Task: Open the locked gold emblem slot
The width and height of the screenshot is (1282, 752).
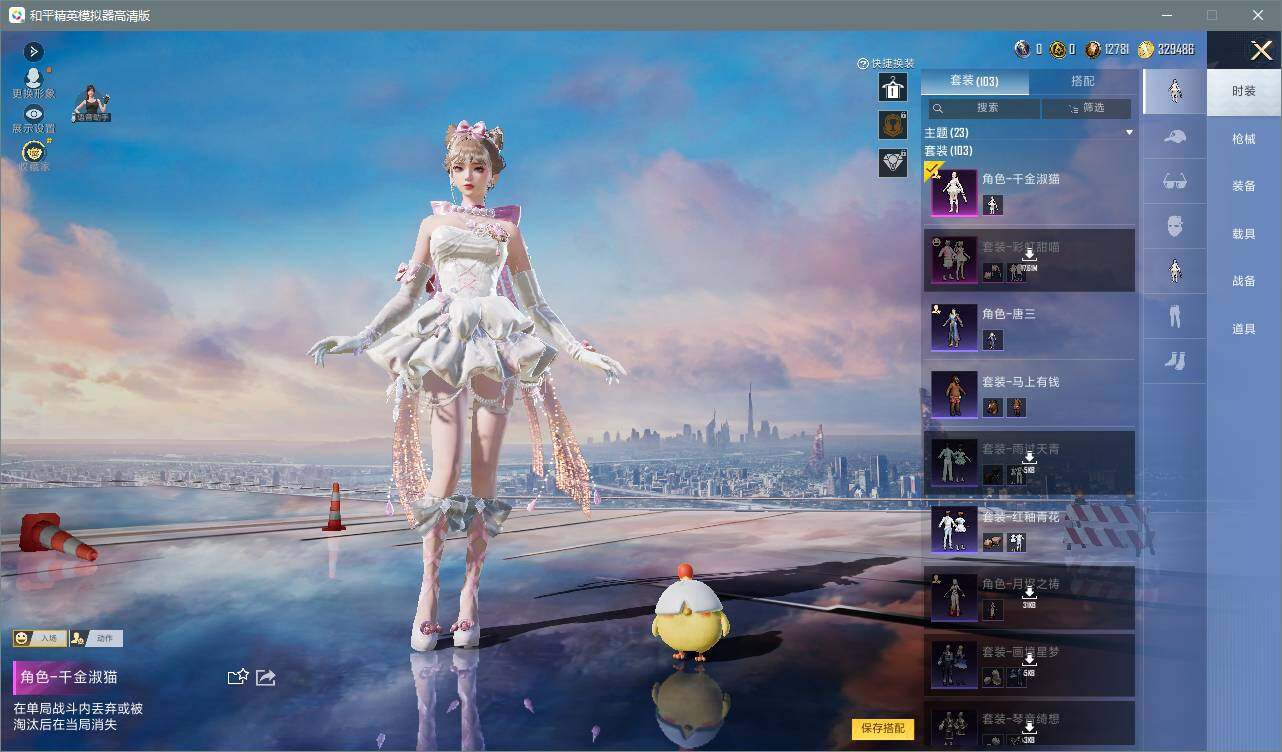Action: pos(893,124)
